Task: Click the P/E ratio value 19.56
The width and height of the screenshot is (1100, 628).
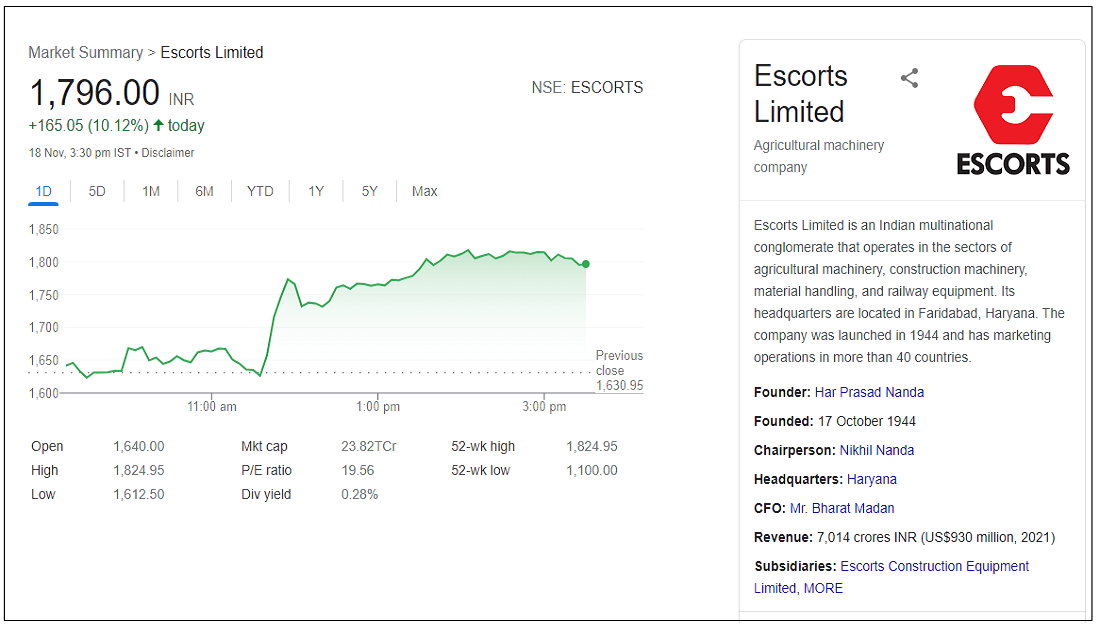Action: (x=358, y=470)
